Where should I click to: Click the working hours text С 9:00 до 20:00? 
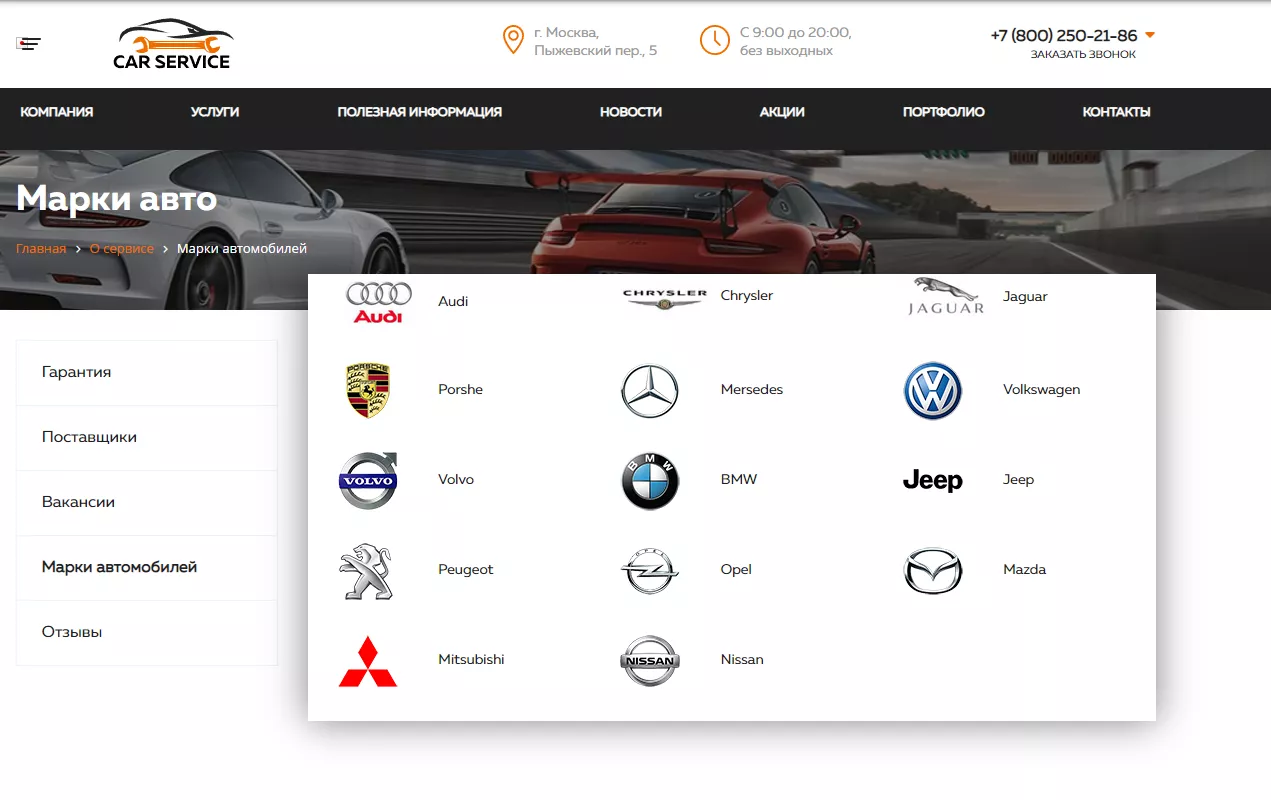point(795,33)
